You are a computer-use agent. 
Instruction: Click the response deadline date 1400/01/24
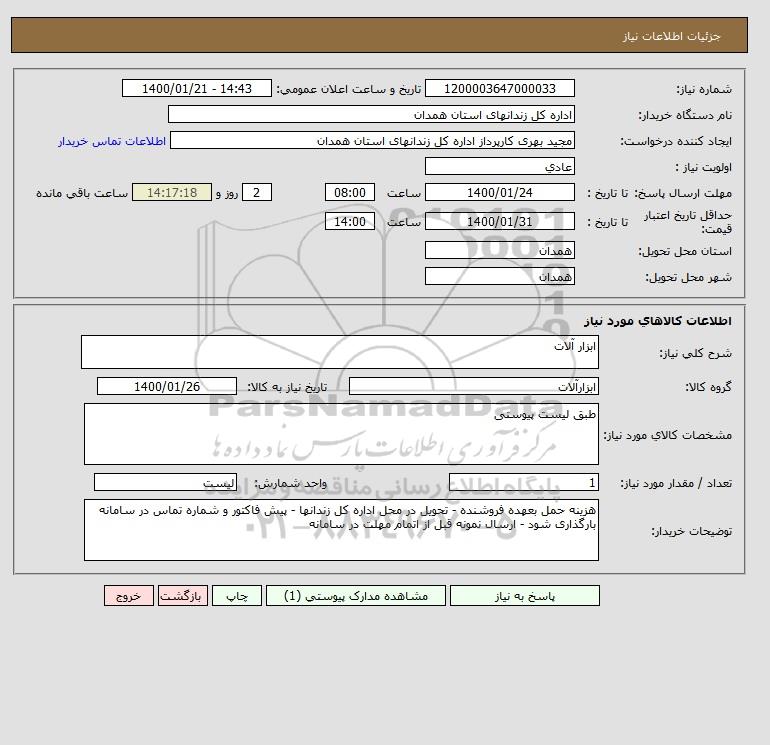coord(499,193)
